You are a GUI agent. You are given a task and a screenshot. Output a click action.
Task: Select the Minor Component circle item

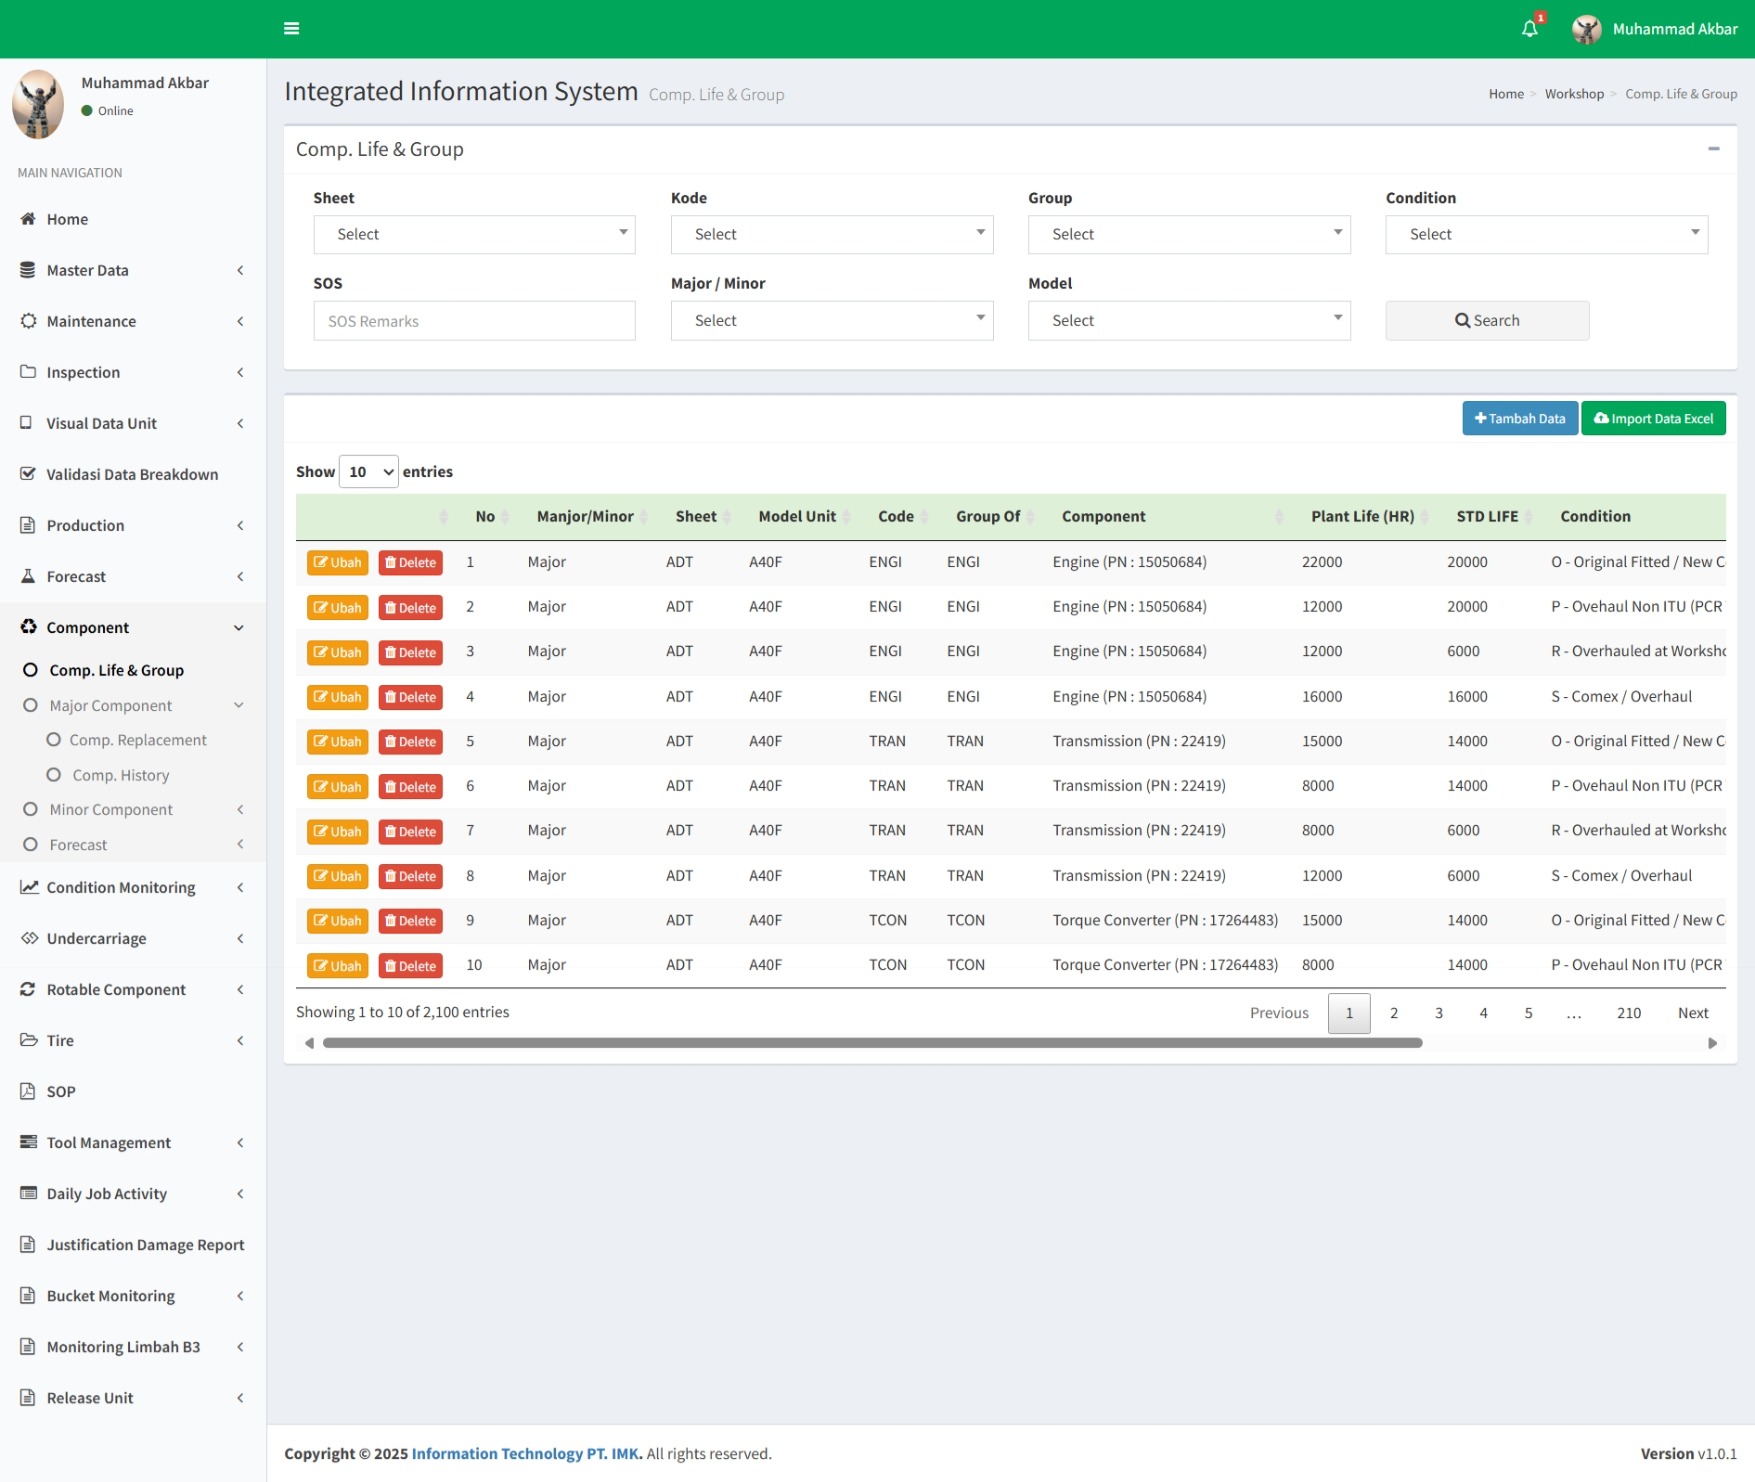point(31,809)
